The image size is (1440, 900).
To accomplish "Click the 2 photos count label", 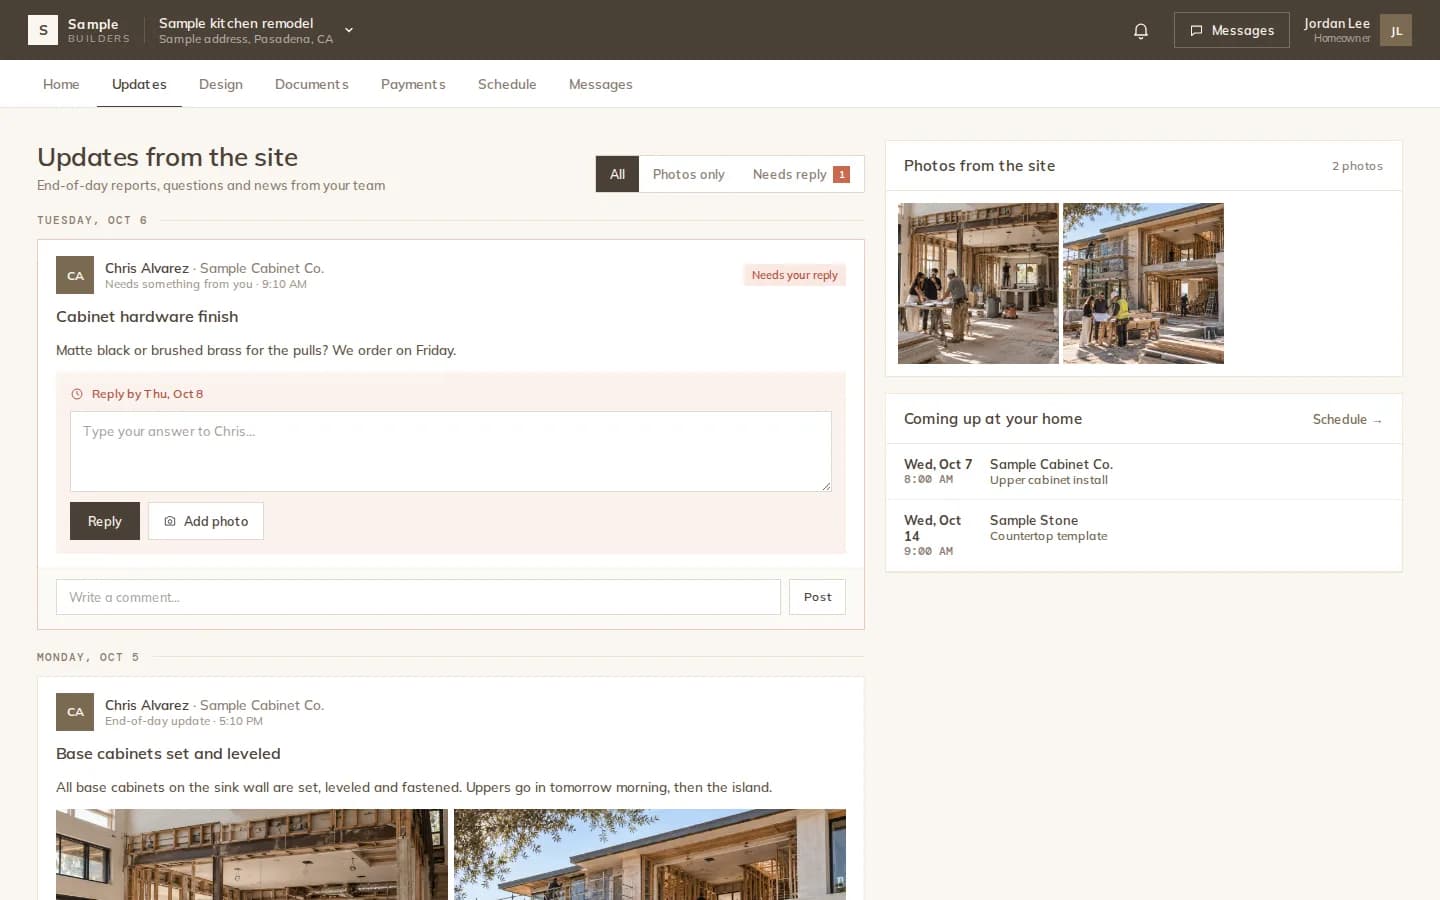I will tap(1357, 166).
